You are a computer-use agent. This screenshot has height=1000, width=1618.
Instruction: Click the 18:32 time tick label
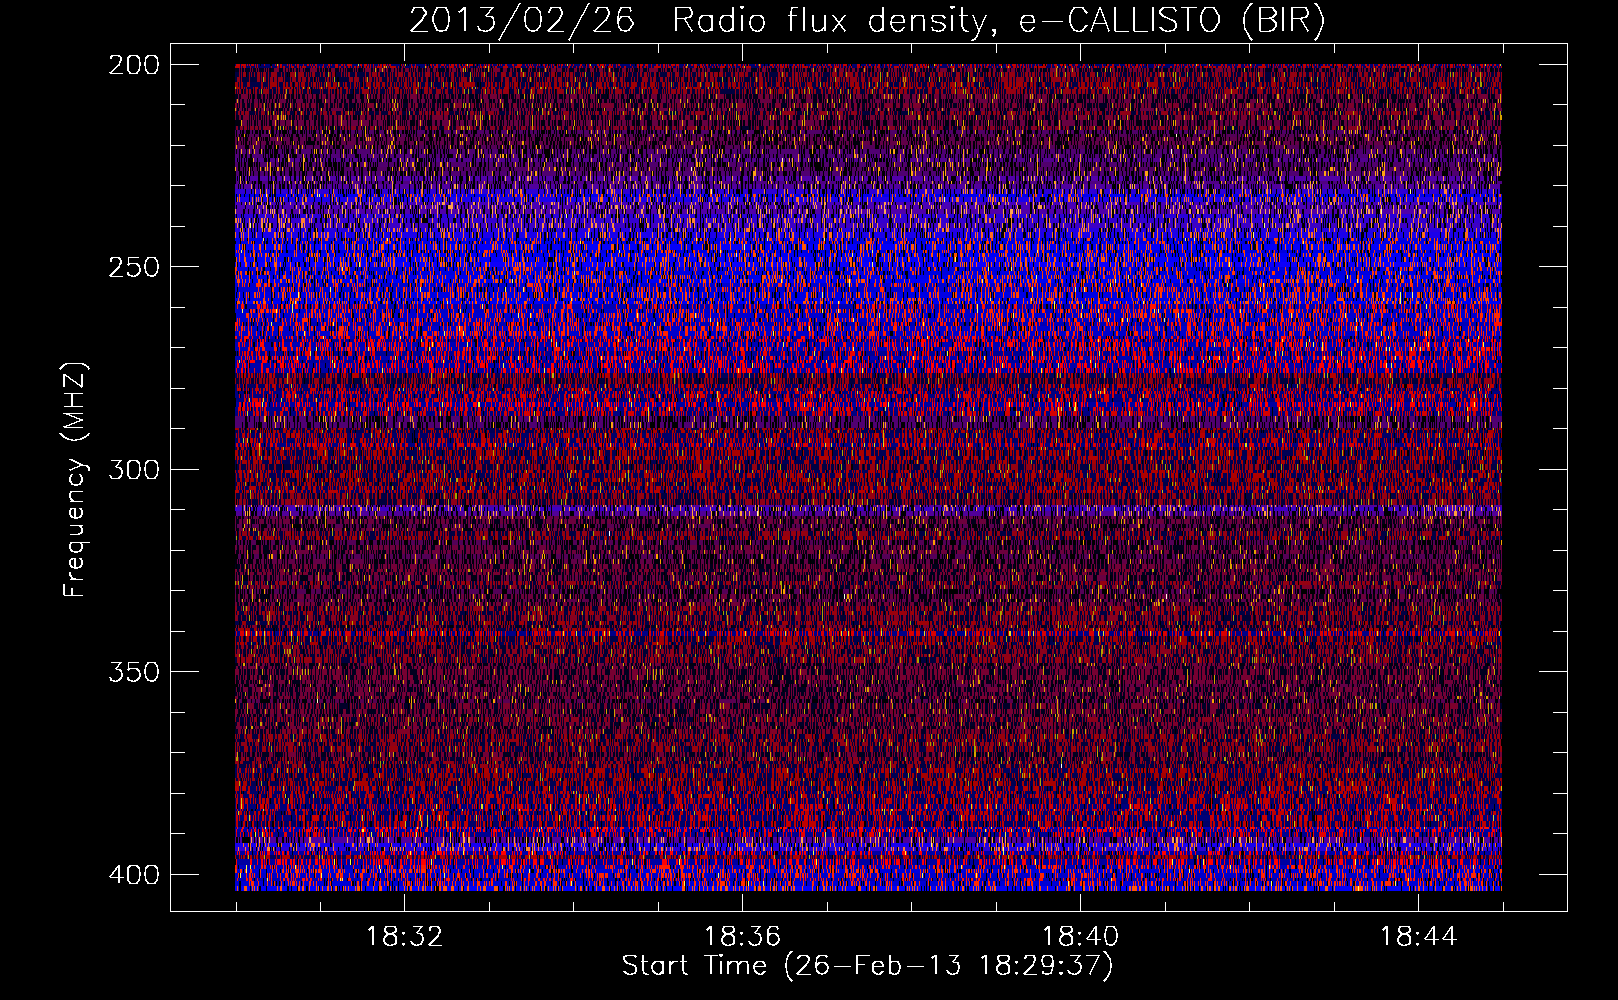coord(404,936)
